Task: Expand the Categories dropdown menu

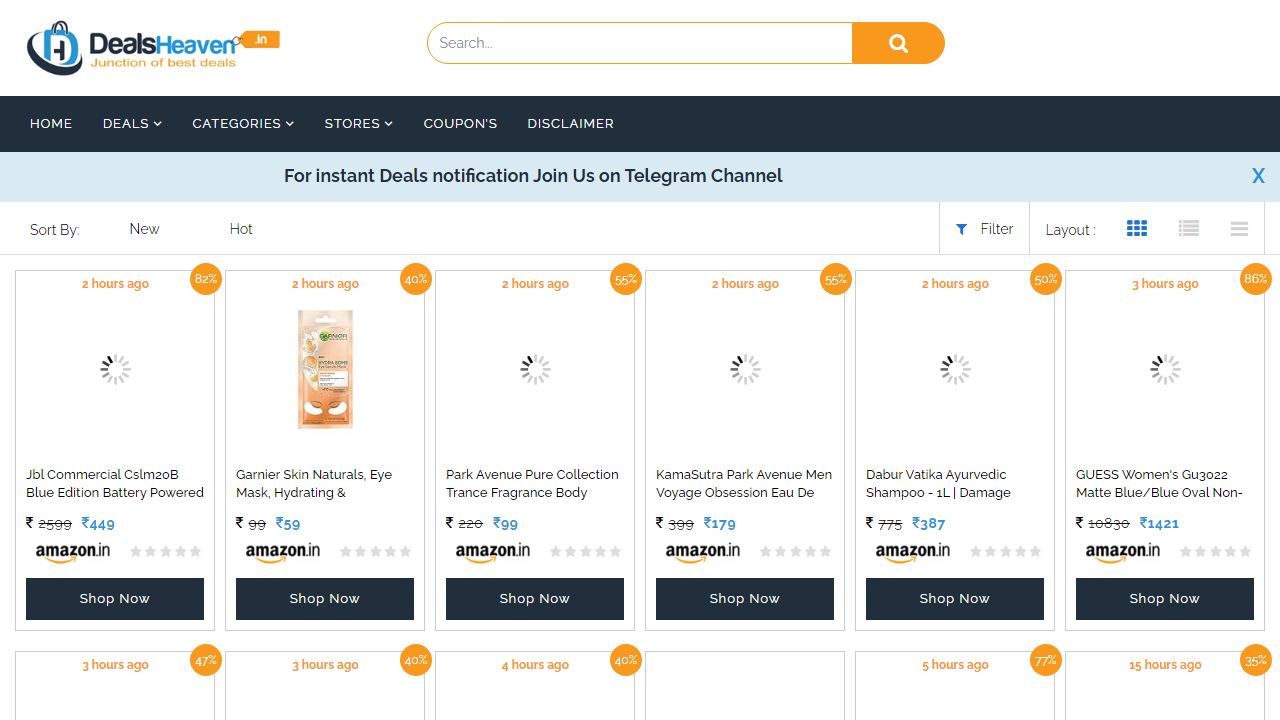Action: coord(243,124)
